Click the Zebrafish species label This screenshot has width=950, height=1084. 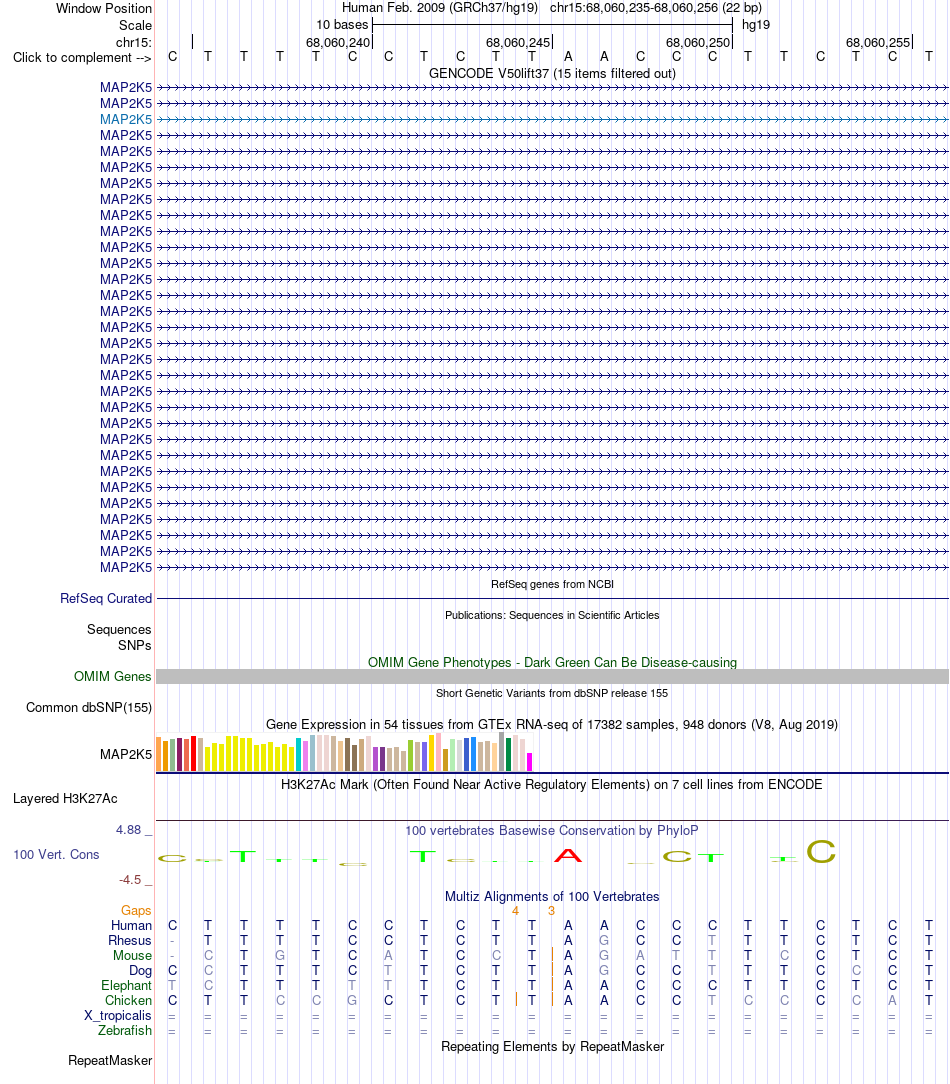tap(124, 1031)
